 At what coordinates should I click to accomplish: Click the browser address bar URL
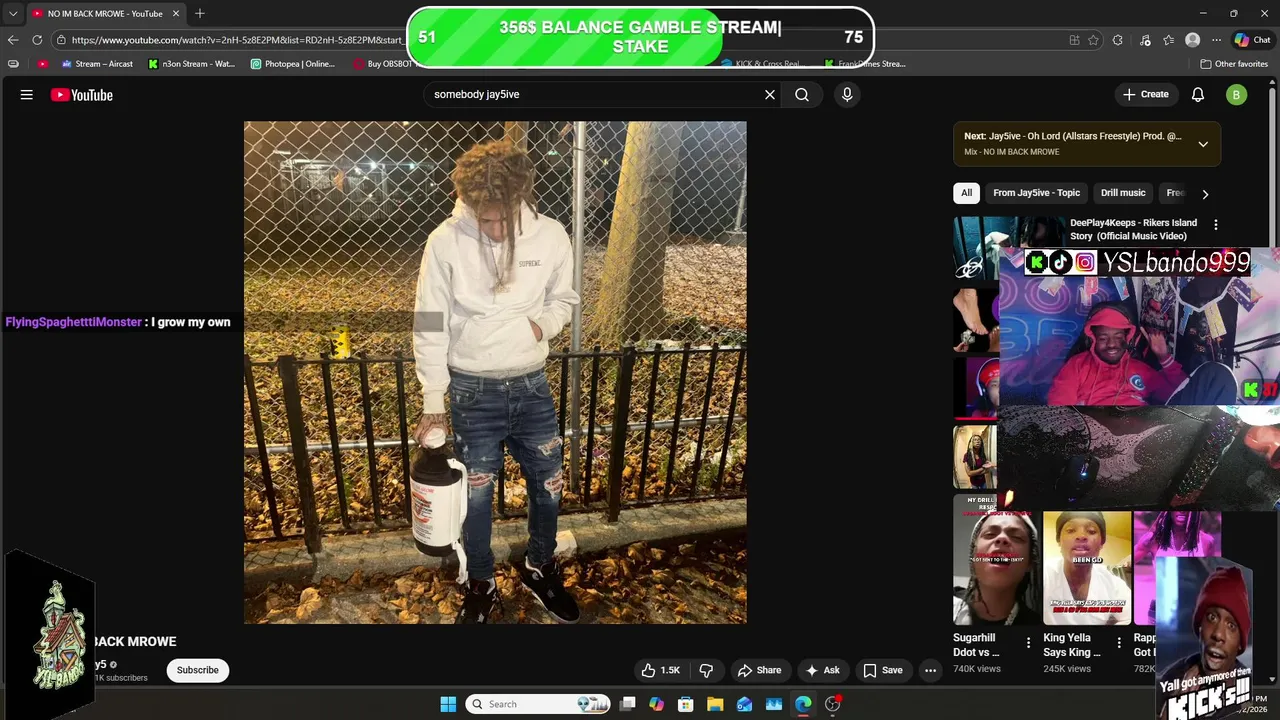coord(236,40)
